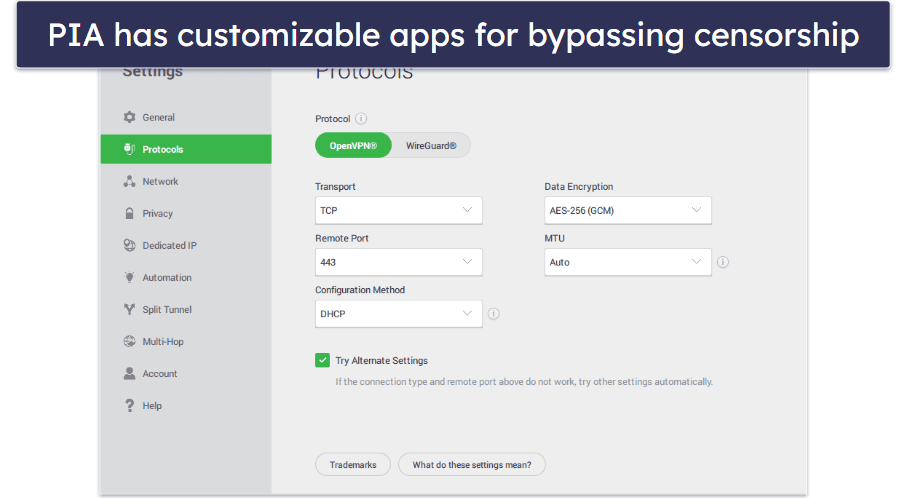906x498 pixels.
Task: Click the Network nodes icon
Action: coord(129,181)
